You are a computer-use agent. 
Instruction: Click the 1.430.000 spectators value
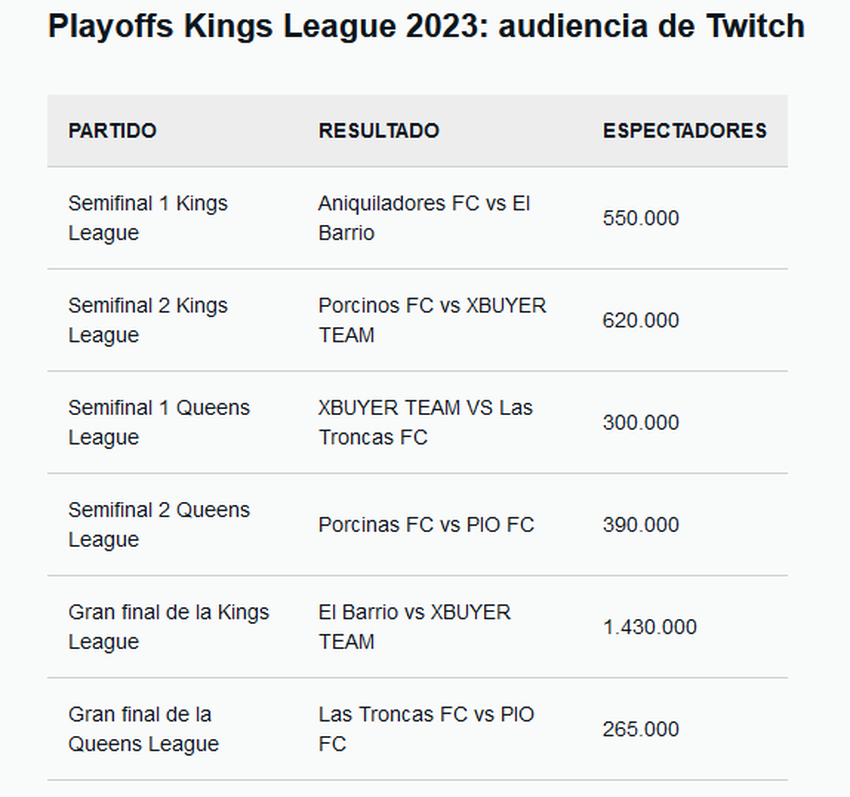pos(649,627)
